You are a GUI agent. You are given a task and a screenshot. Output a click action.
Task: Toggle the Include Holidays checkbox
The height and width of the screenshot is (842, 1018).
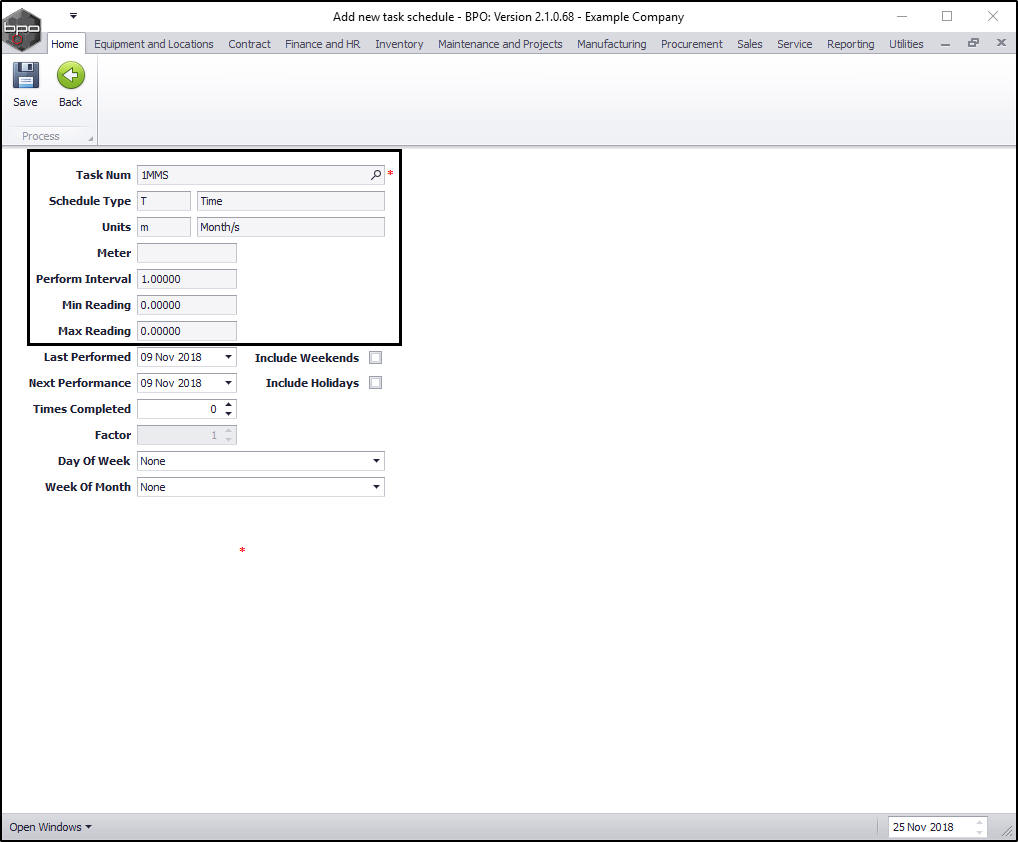[375, 383]
